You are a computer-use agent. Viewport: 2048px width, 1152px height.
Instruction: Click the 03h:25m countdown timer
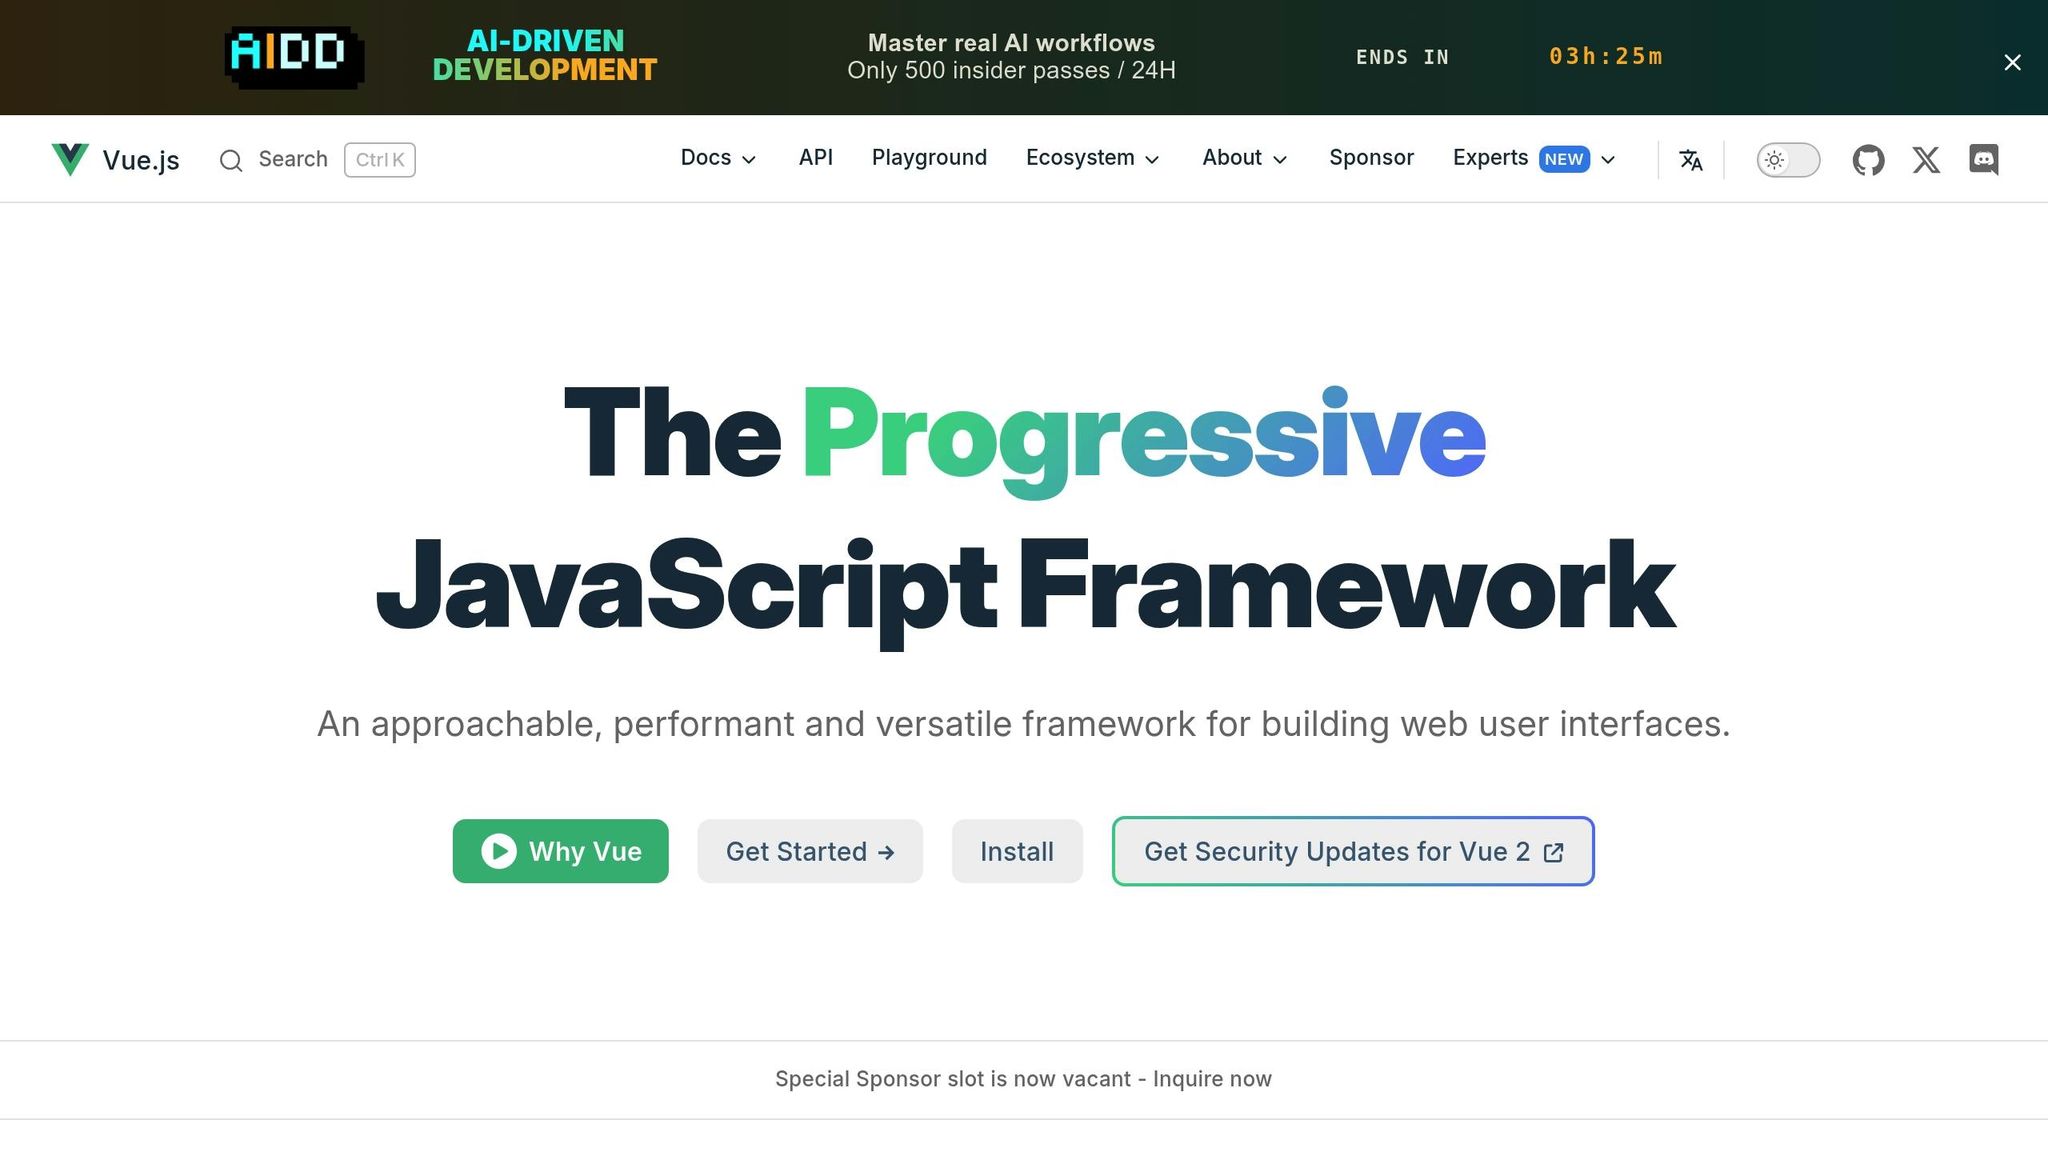pyautogui.click(x=1606, y=57)
